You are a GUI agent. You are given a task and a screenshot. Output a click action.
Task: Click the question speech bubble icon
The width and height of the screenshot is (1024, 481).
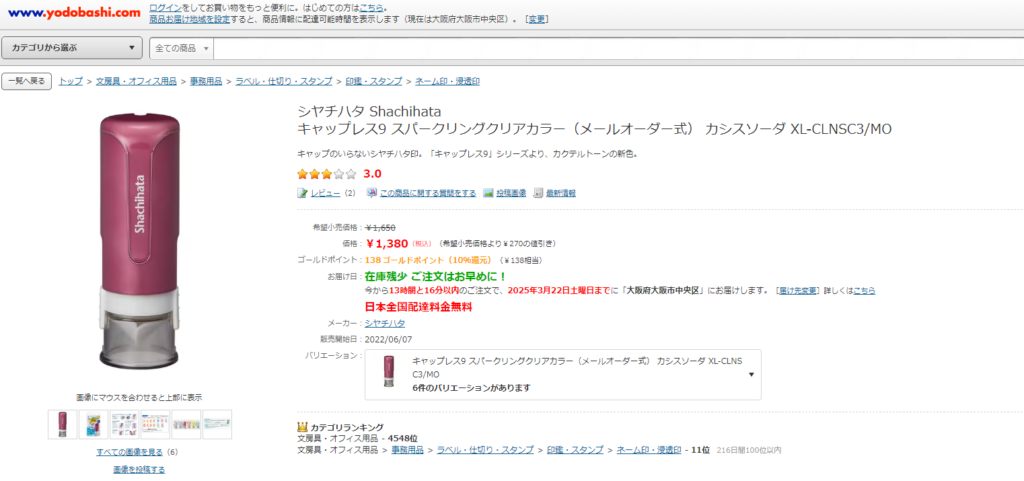point(372,193)
